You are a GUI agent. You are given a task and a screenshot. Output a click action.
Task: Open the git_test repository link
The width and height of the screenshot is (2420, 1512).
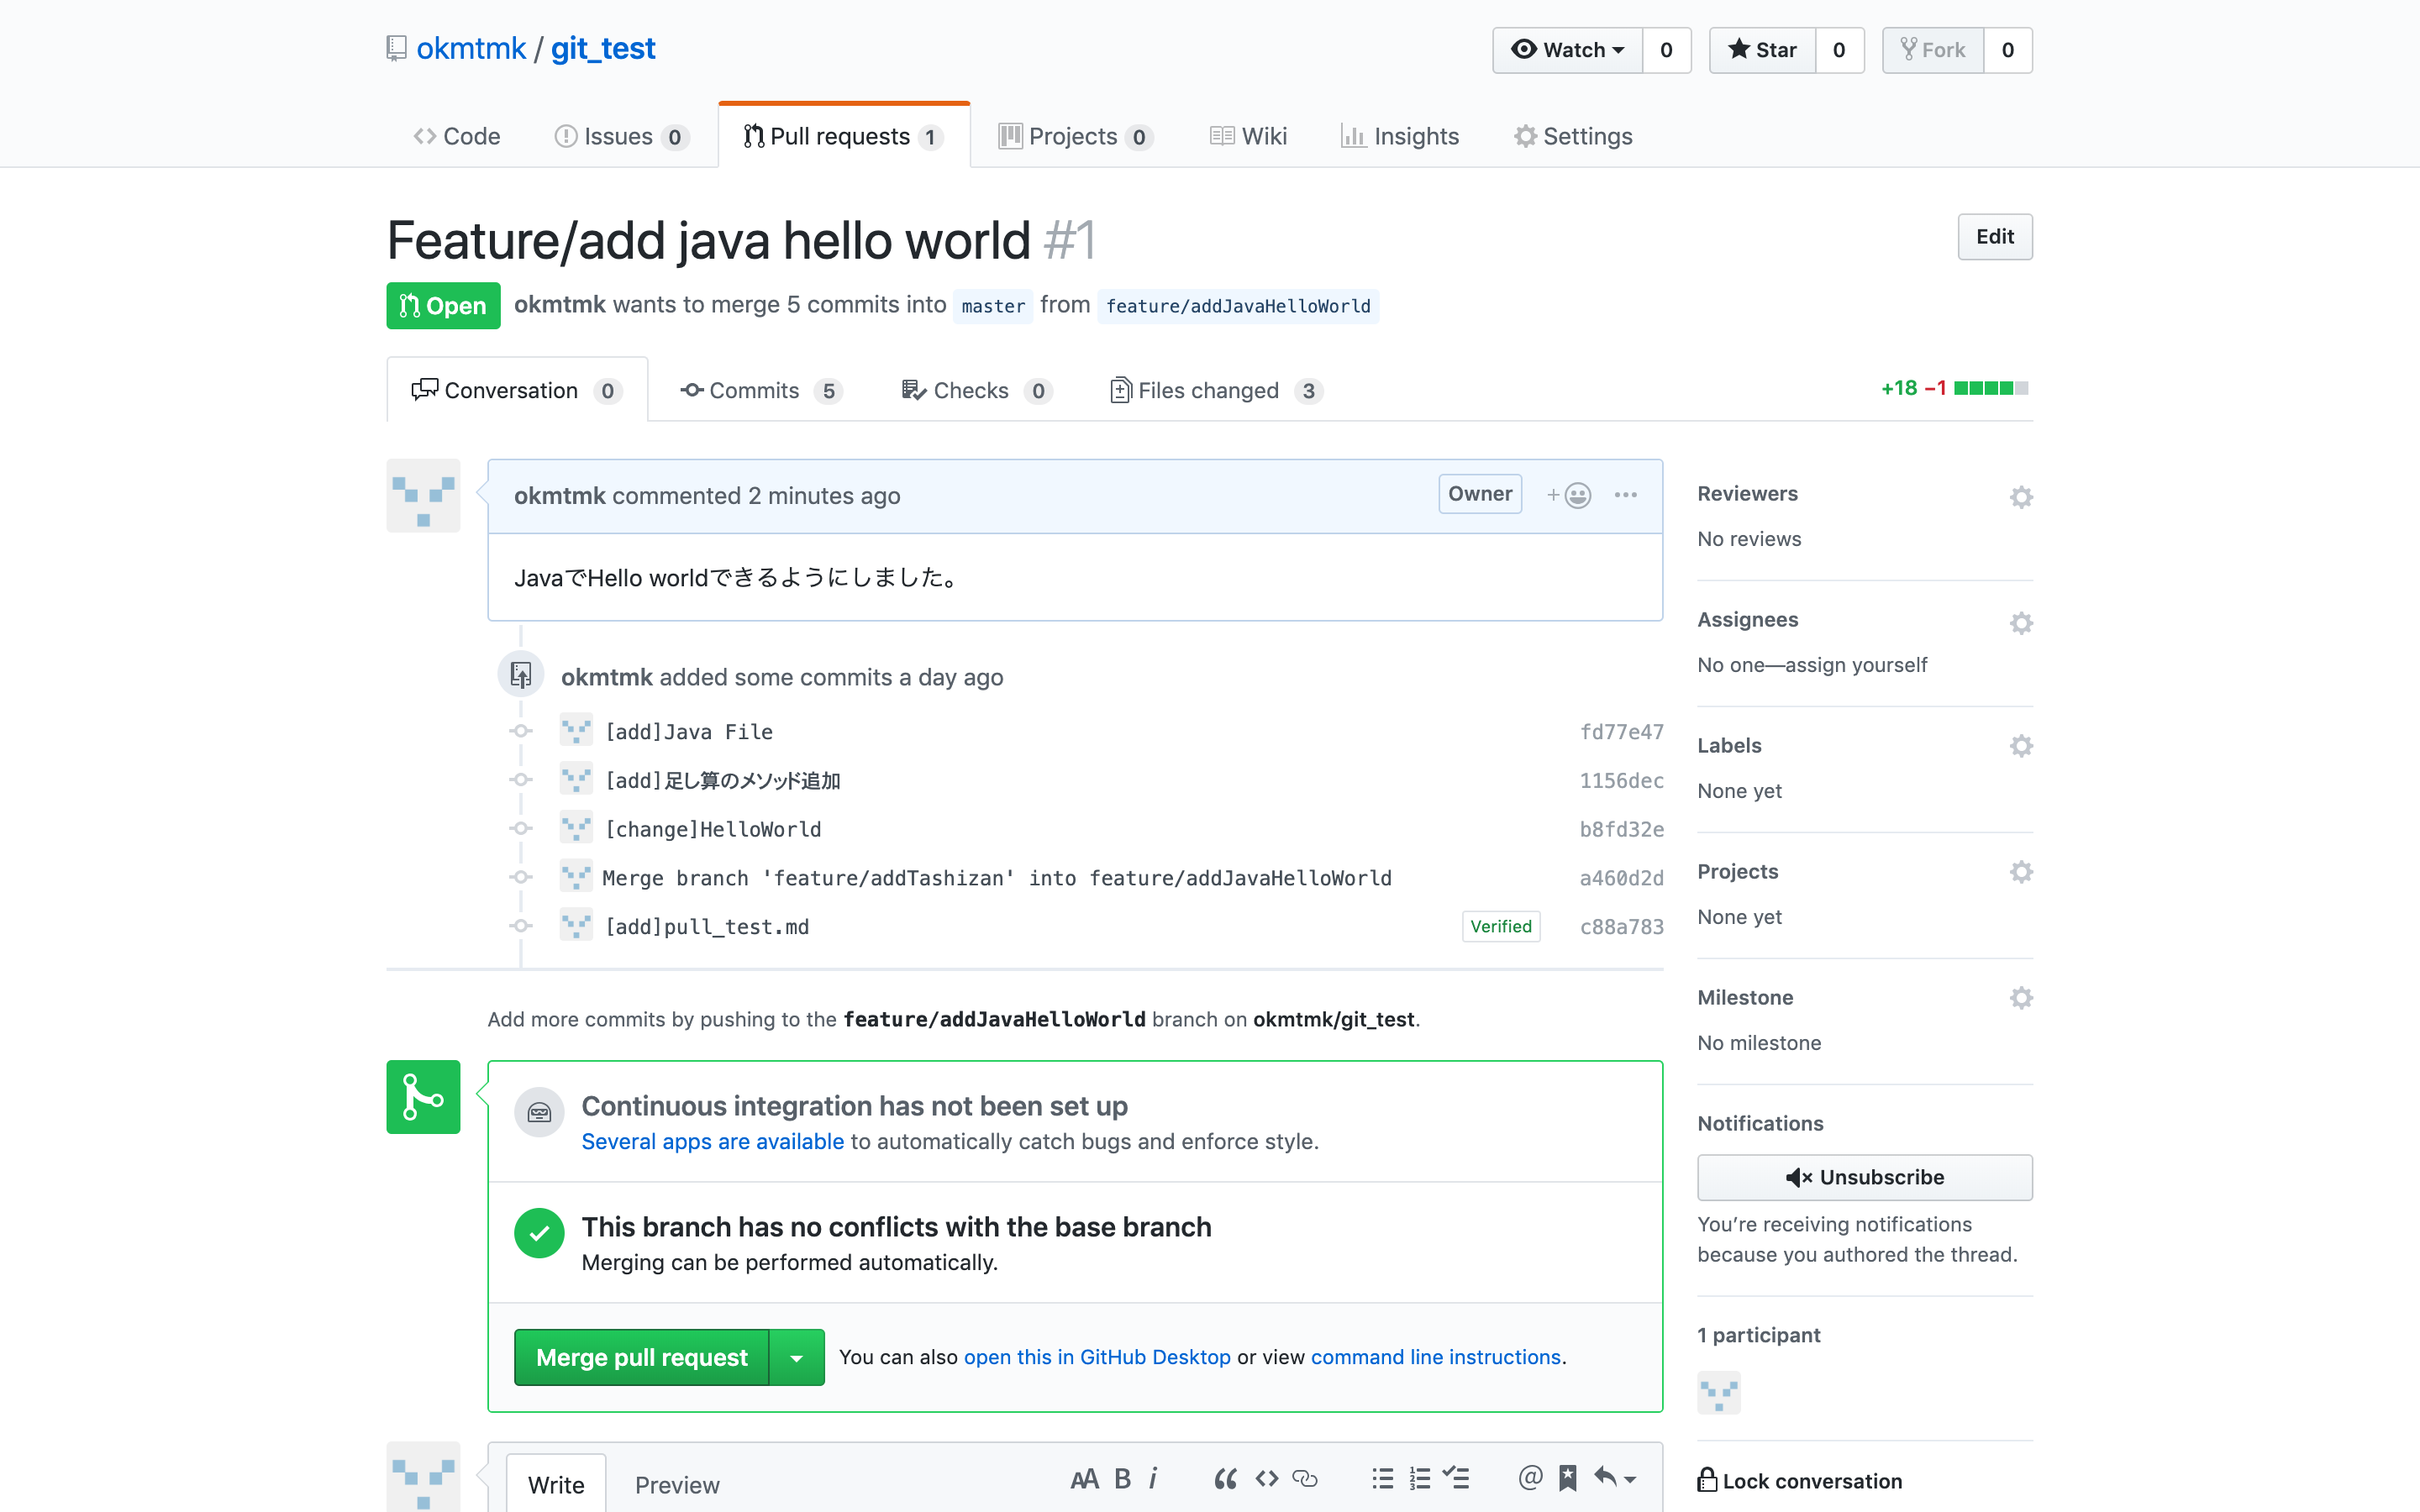pos(603,48)
